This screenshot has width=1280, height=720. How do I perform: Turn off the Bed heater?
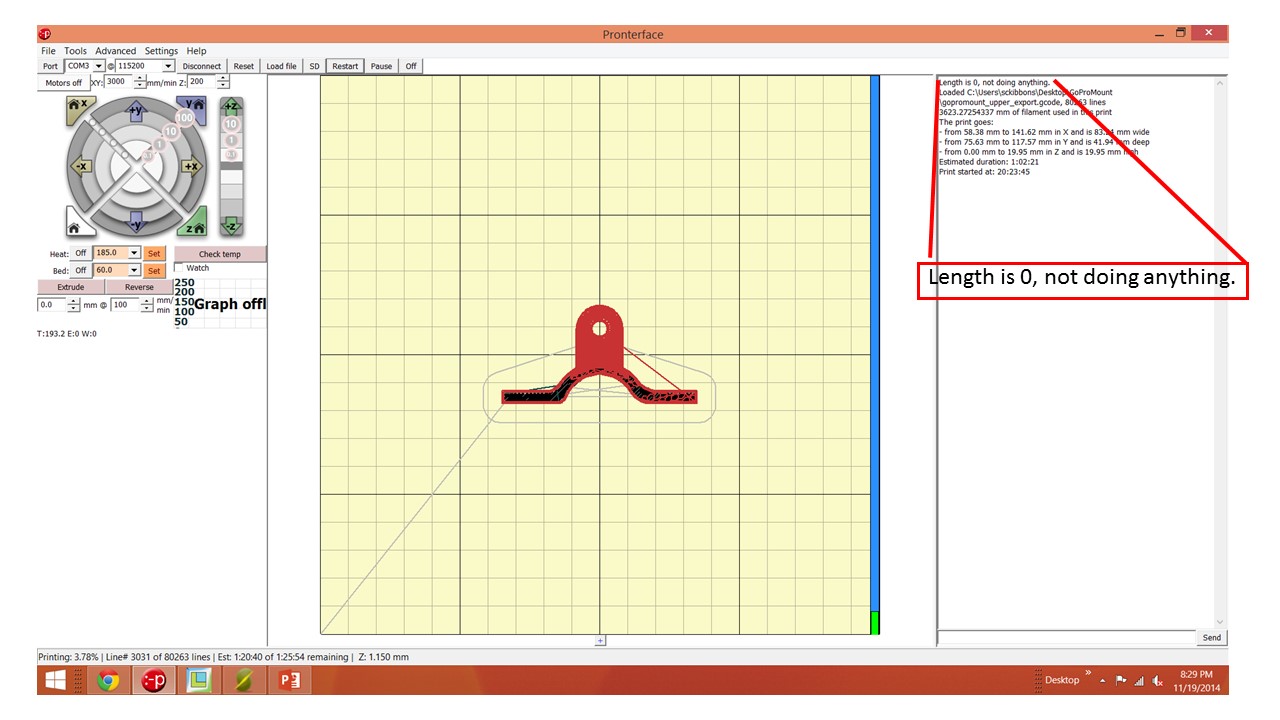click(x=81, y=271)
